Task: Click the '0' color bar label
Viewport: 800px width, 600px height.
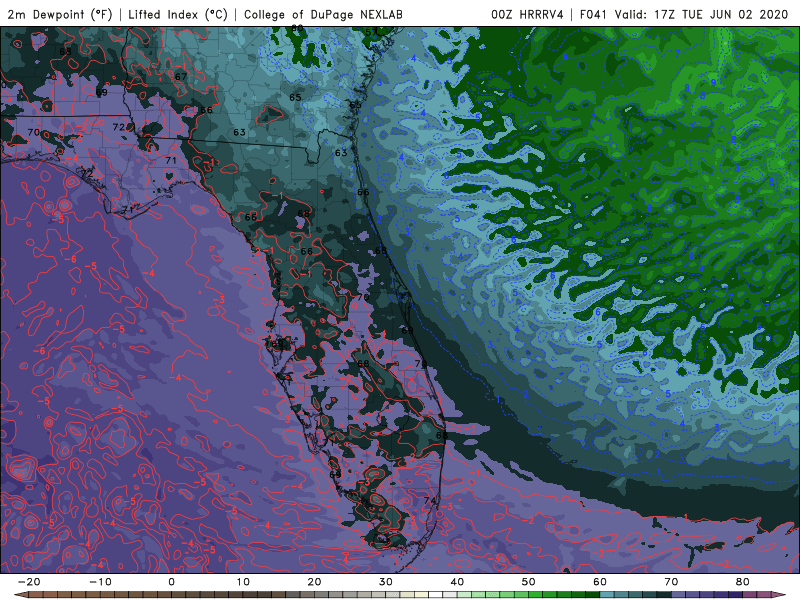Action: coord(171,582)
